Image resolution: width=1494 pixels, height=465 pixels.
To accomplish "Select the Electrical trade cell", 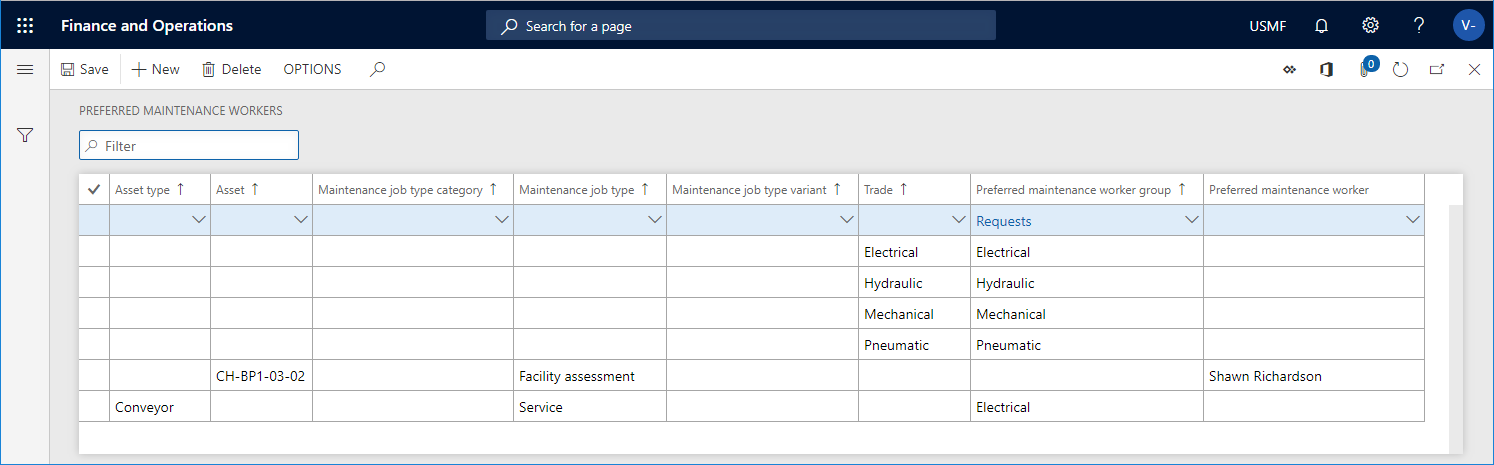I will click(914, 252).
